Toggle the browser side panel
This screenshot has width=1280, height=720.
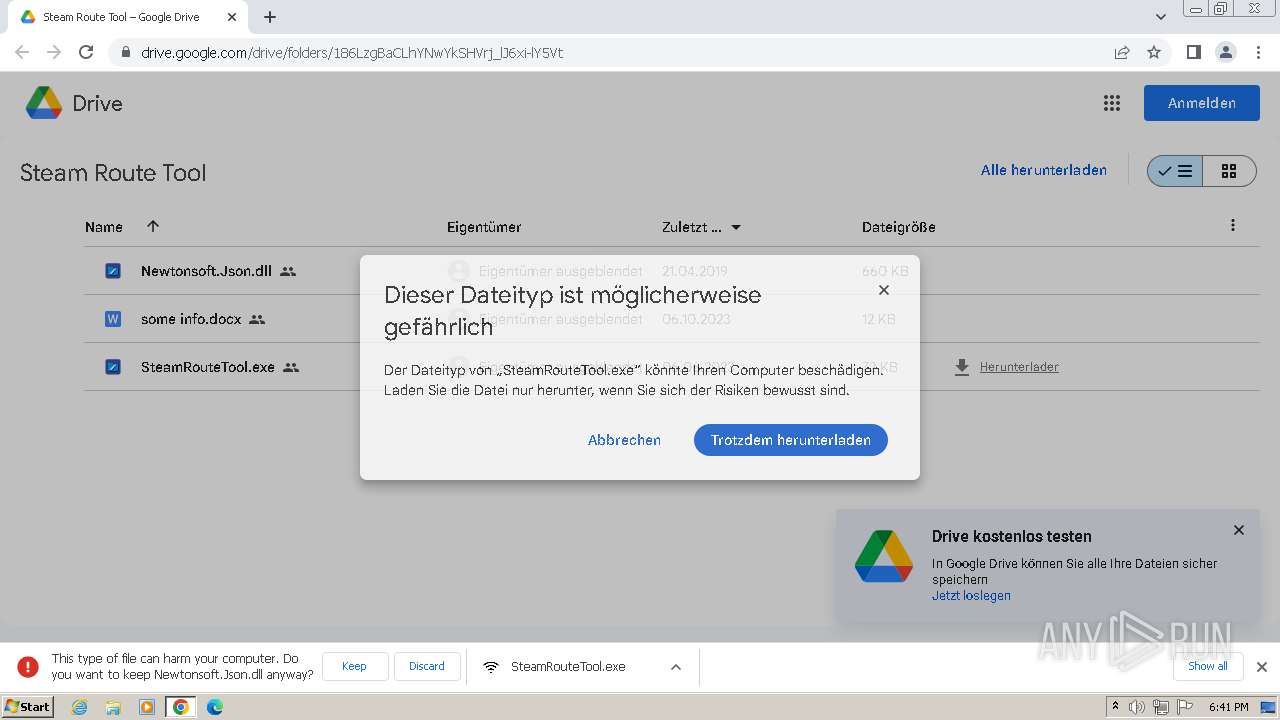1193,52
